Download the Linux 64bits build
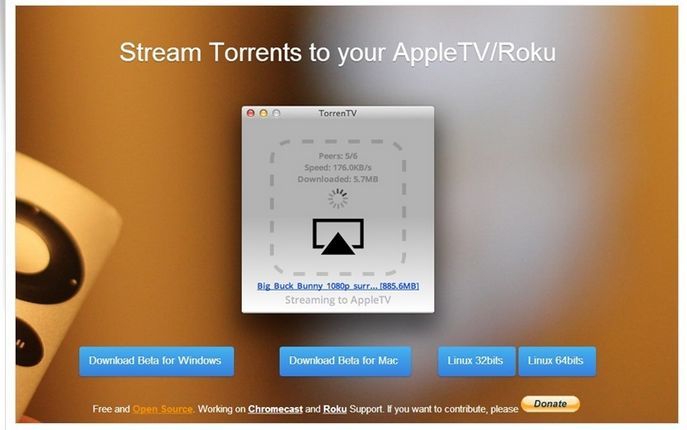This screenshot has width=687, height=430. (x=557, y=361)
